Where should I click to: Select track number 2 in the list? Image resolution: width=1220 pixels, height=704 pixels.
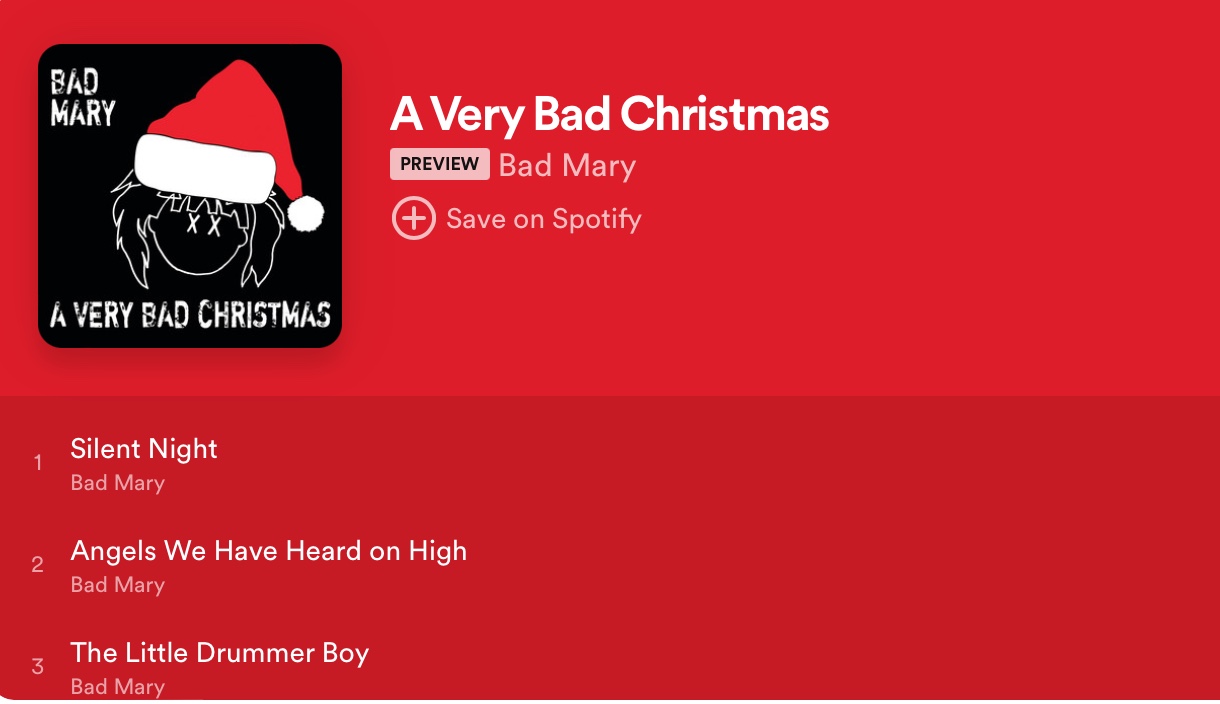[x=38, y=564]
